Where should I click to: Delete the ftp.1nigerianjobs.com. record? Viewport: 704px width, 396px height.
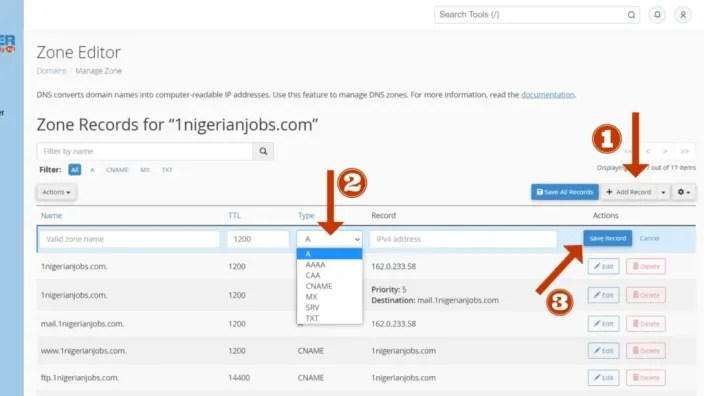[646, 378]
